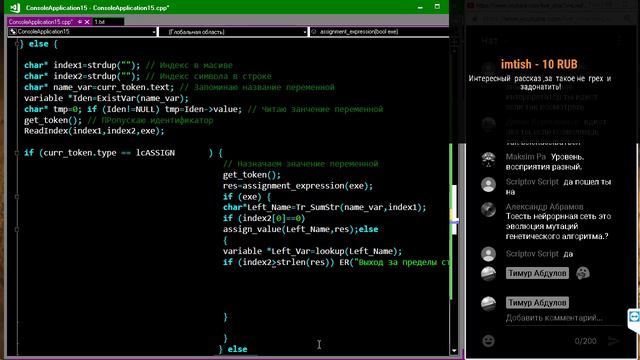Click avatar beside 'да пошел ты на' message
Viewport: 640px width, 360px height.
pyautogui.click(x=488, y=184)
